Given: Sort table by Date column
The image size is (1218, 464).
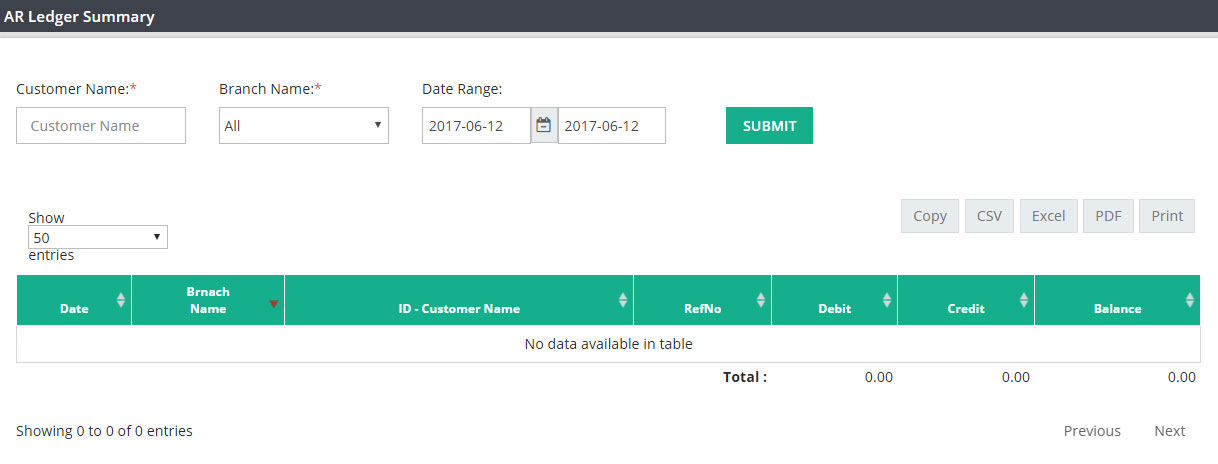Looking at the screenshot, I should 74,300.
